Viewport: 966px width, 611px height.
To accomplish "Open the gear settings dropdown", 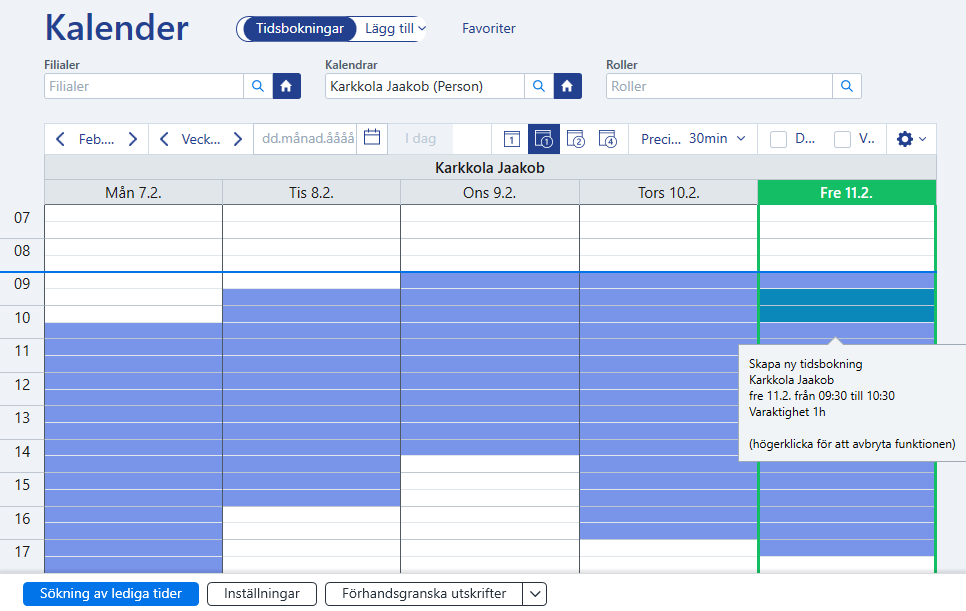I will pos(911,139).
